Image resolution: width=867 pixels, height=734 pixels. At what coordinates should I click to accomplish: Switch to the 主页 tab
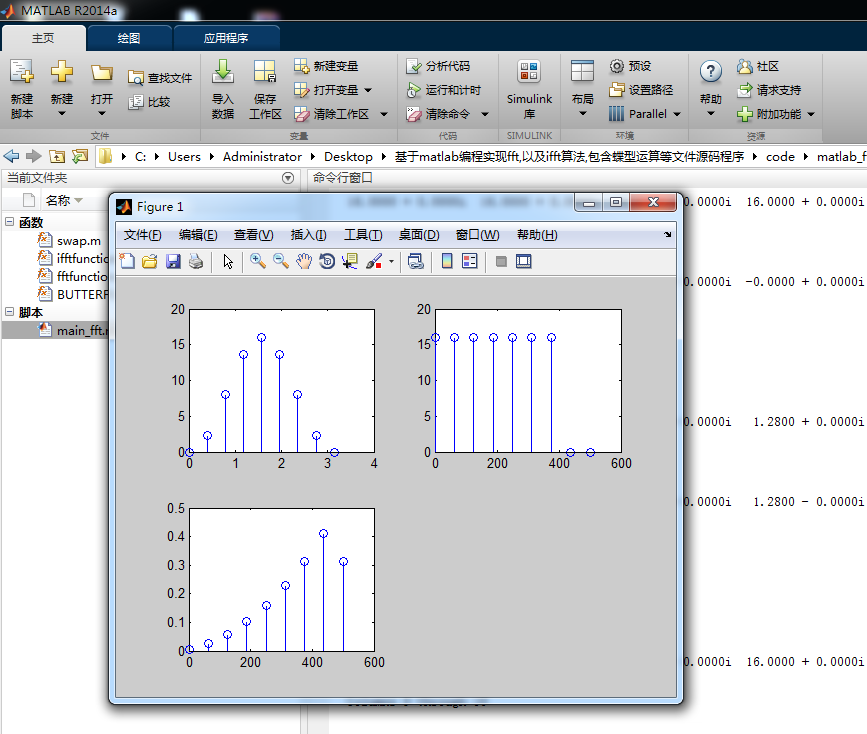(x=43, y=38)
